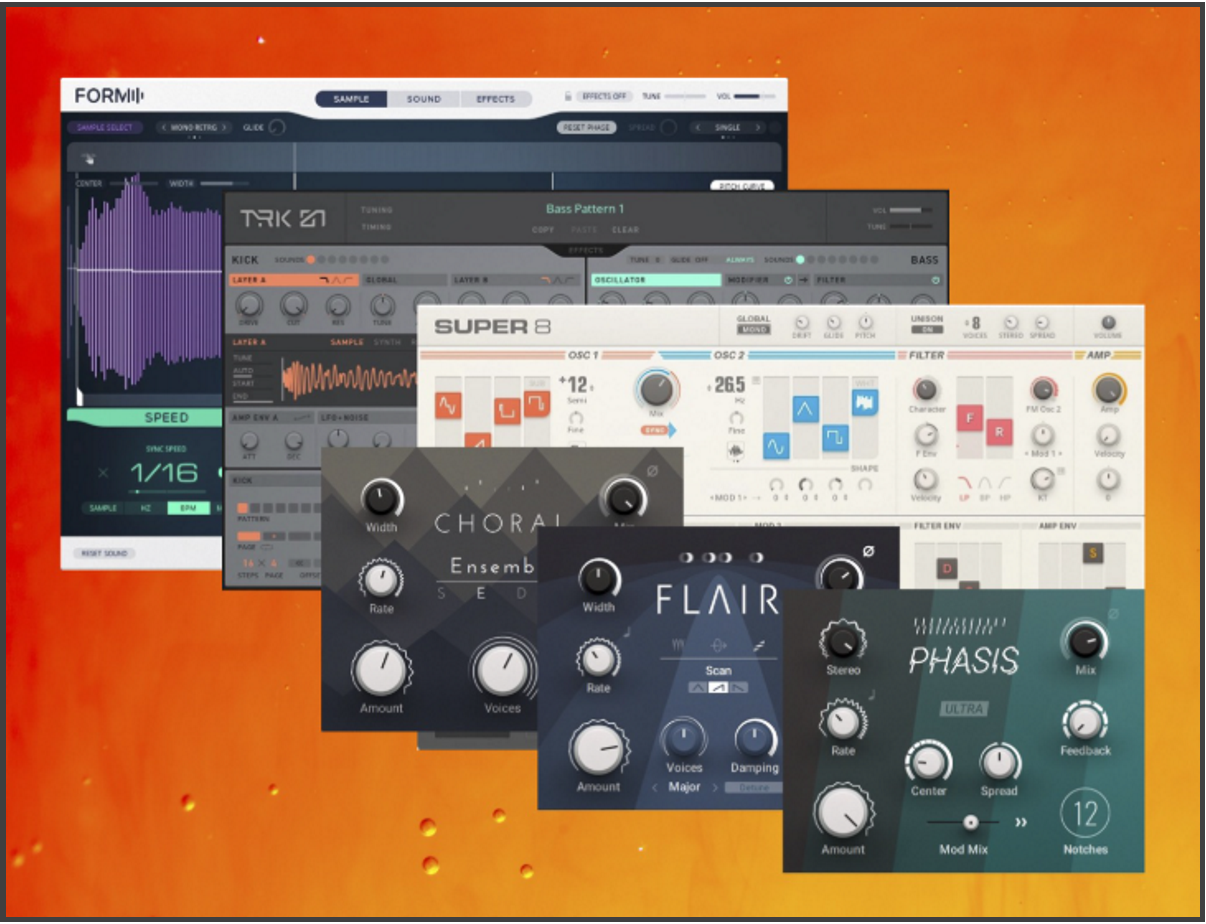Click the Amount knob in Choral
Screen dimensions: 1206x924
tap(381, 671)
